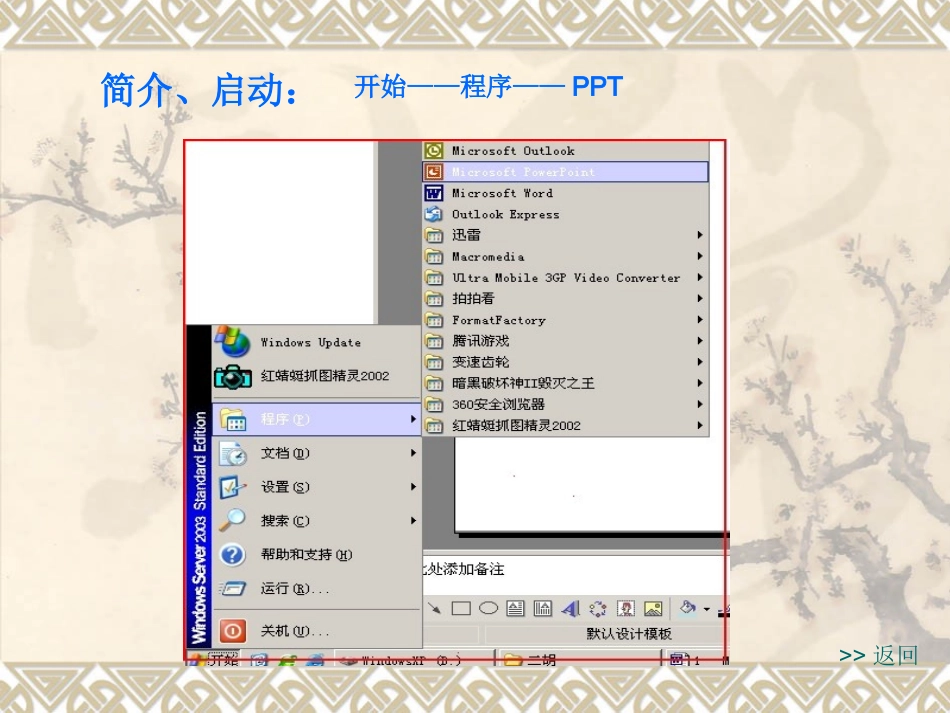
Task: Expand the 程序(P) submenu arrow
Action: (x=413, y=419)
